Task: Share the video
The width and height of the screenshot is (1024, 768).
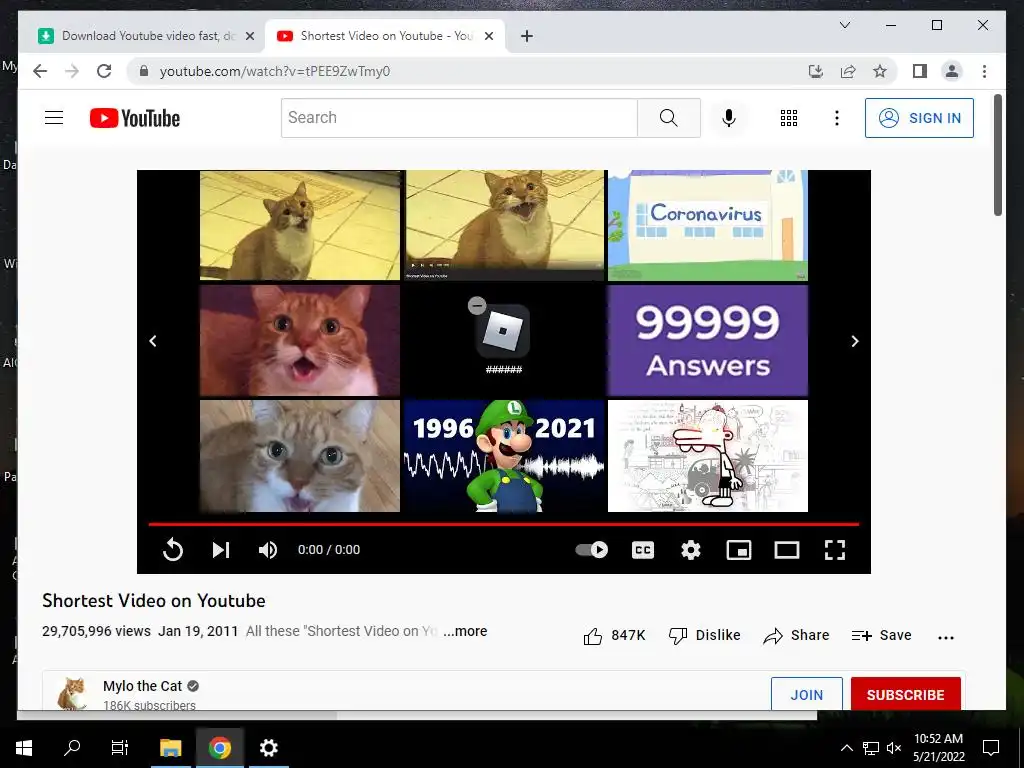Action: (x=796, y=635)
